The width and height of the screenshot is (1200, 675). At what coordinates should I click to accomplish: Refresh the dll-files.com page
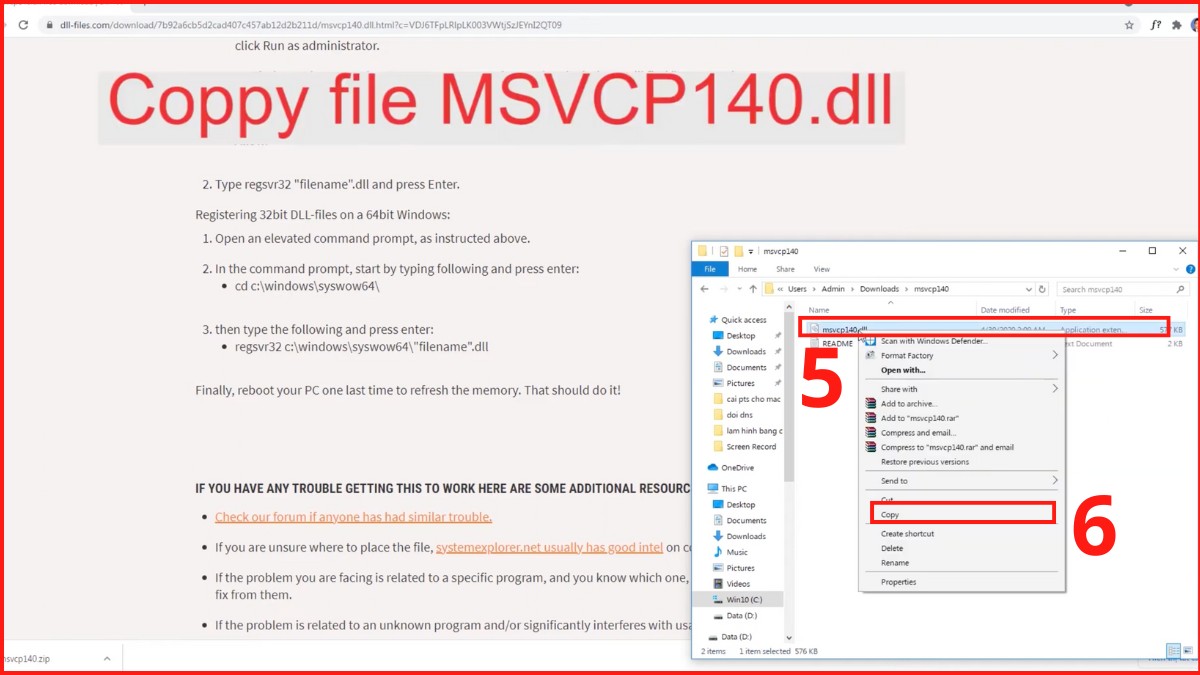click(22, 25)
